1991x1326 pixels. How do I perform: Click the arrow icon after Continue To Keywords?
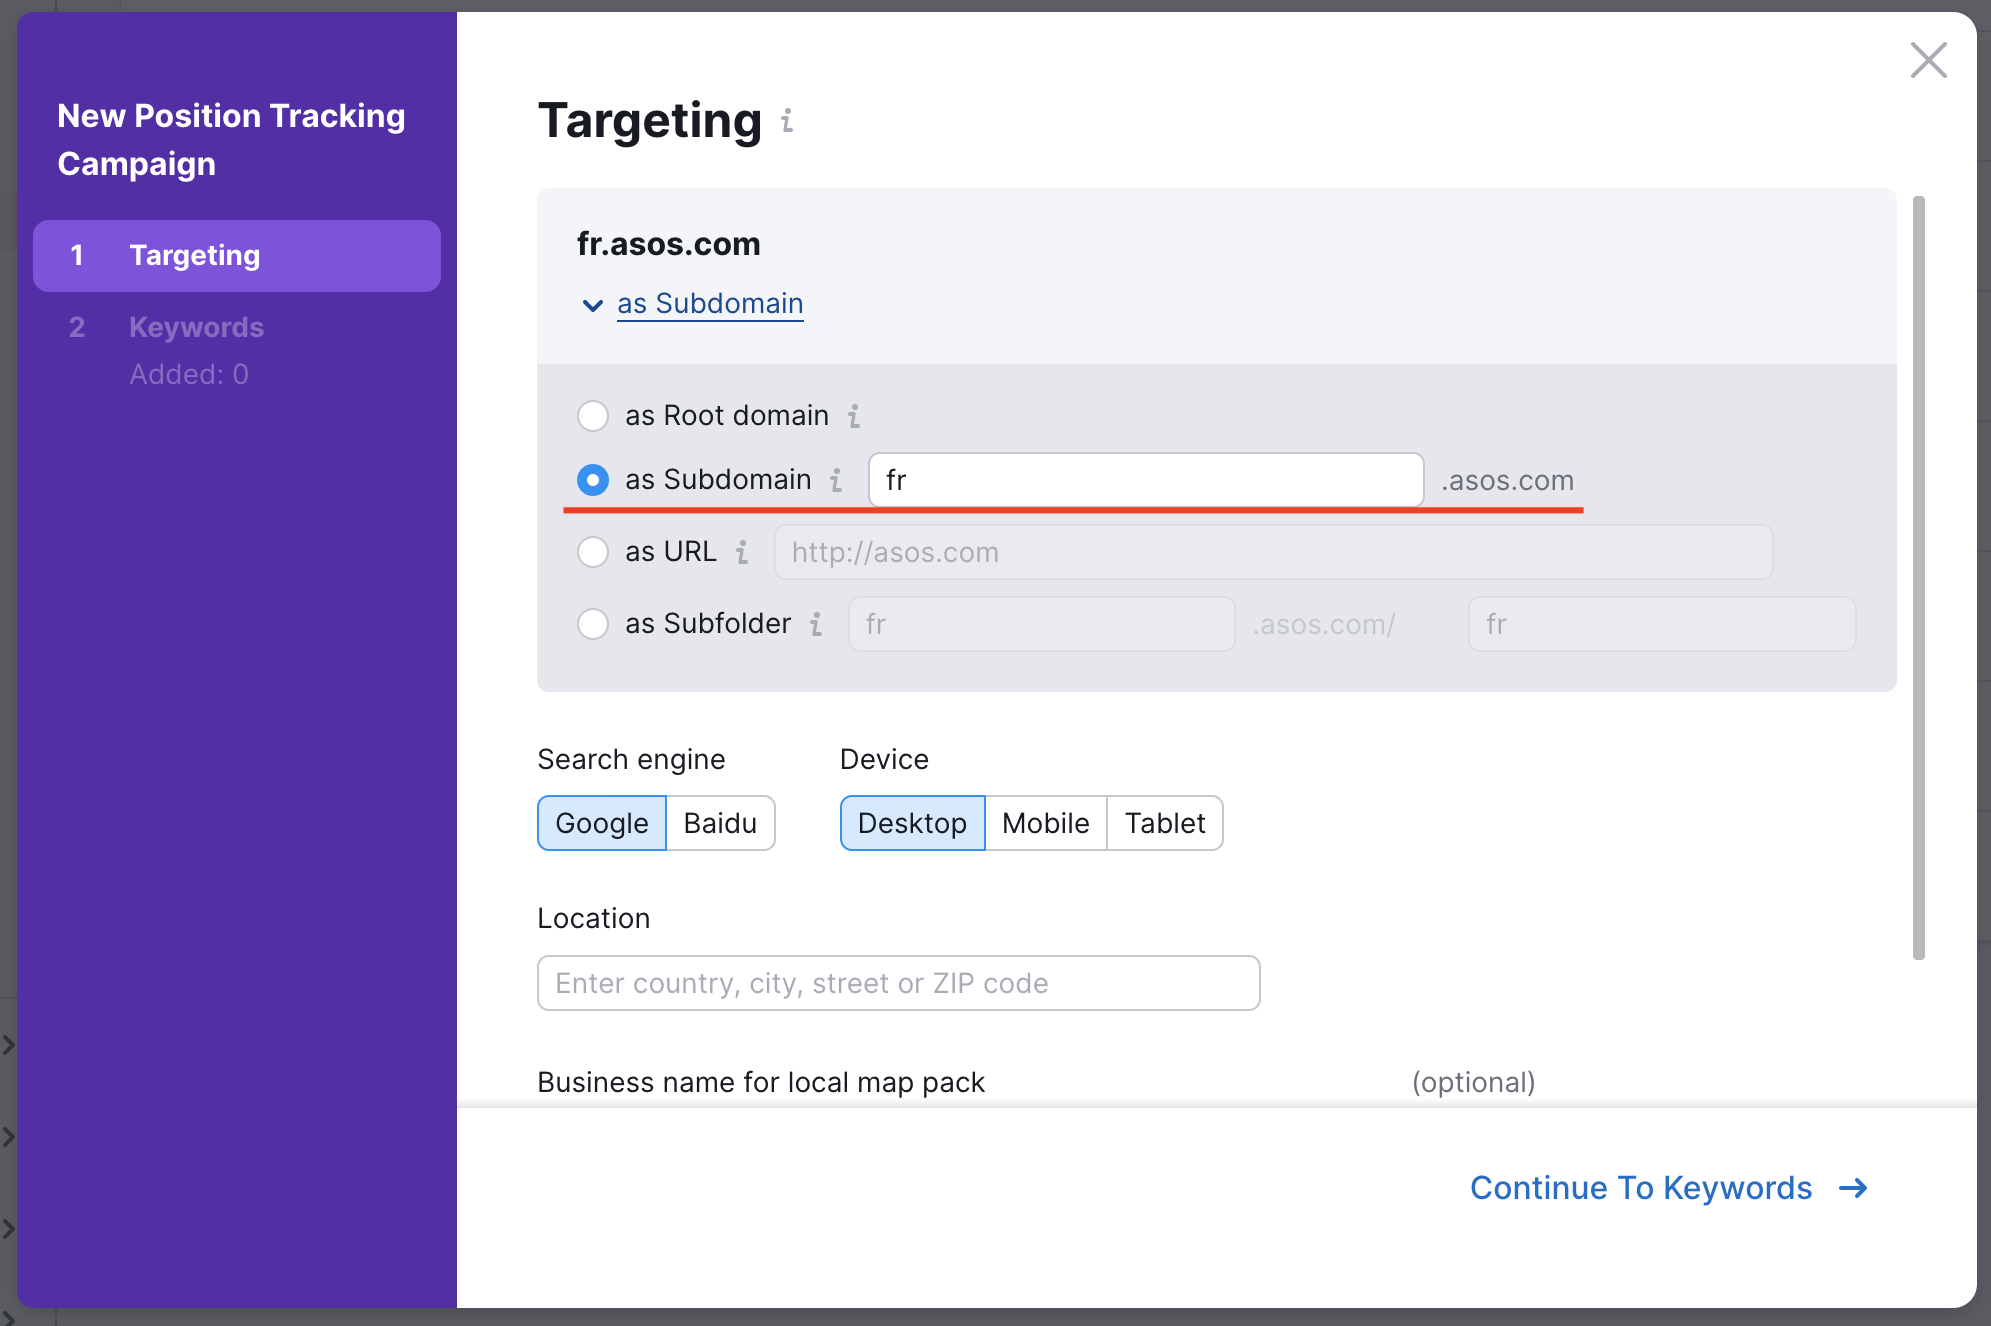[x=1853, y=1188]
